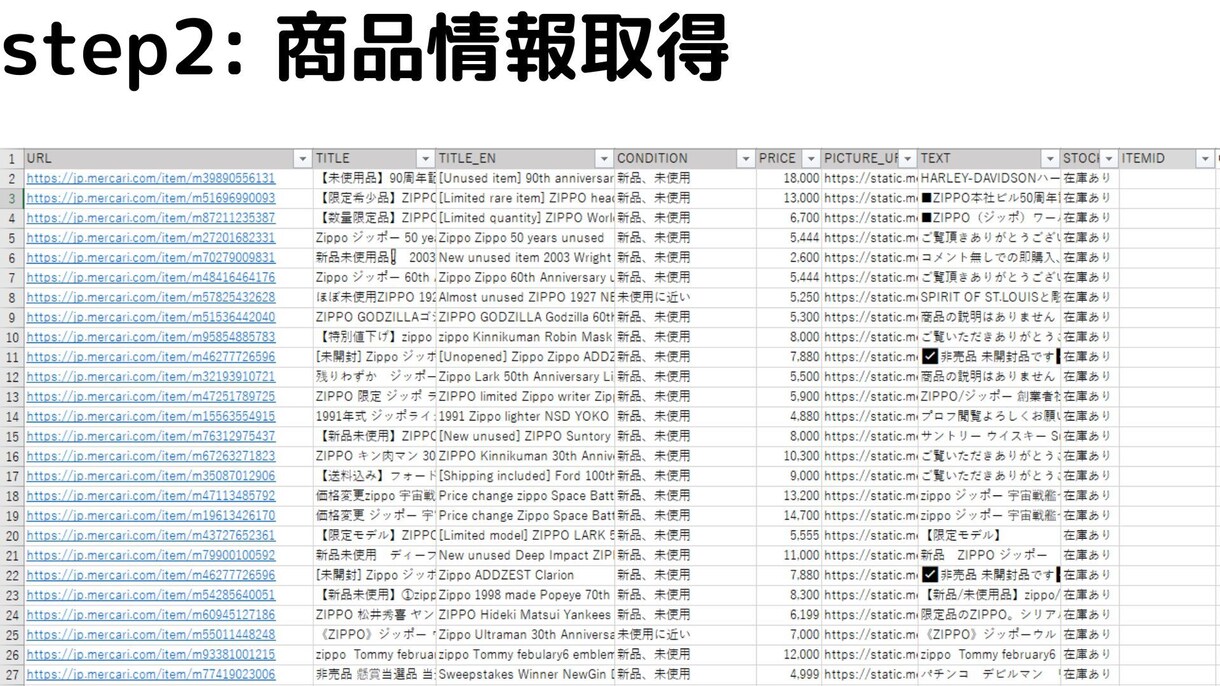1220x686 pixels.
Task: Open the TITLE column filter dropdown
Action: (x=426, y=159)
